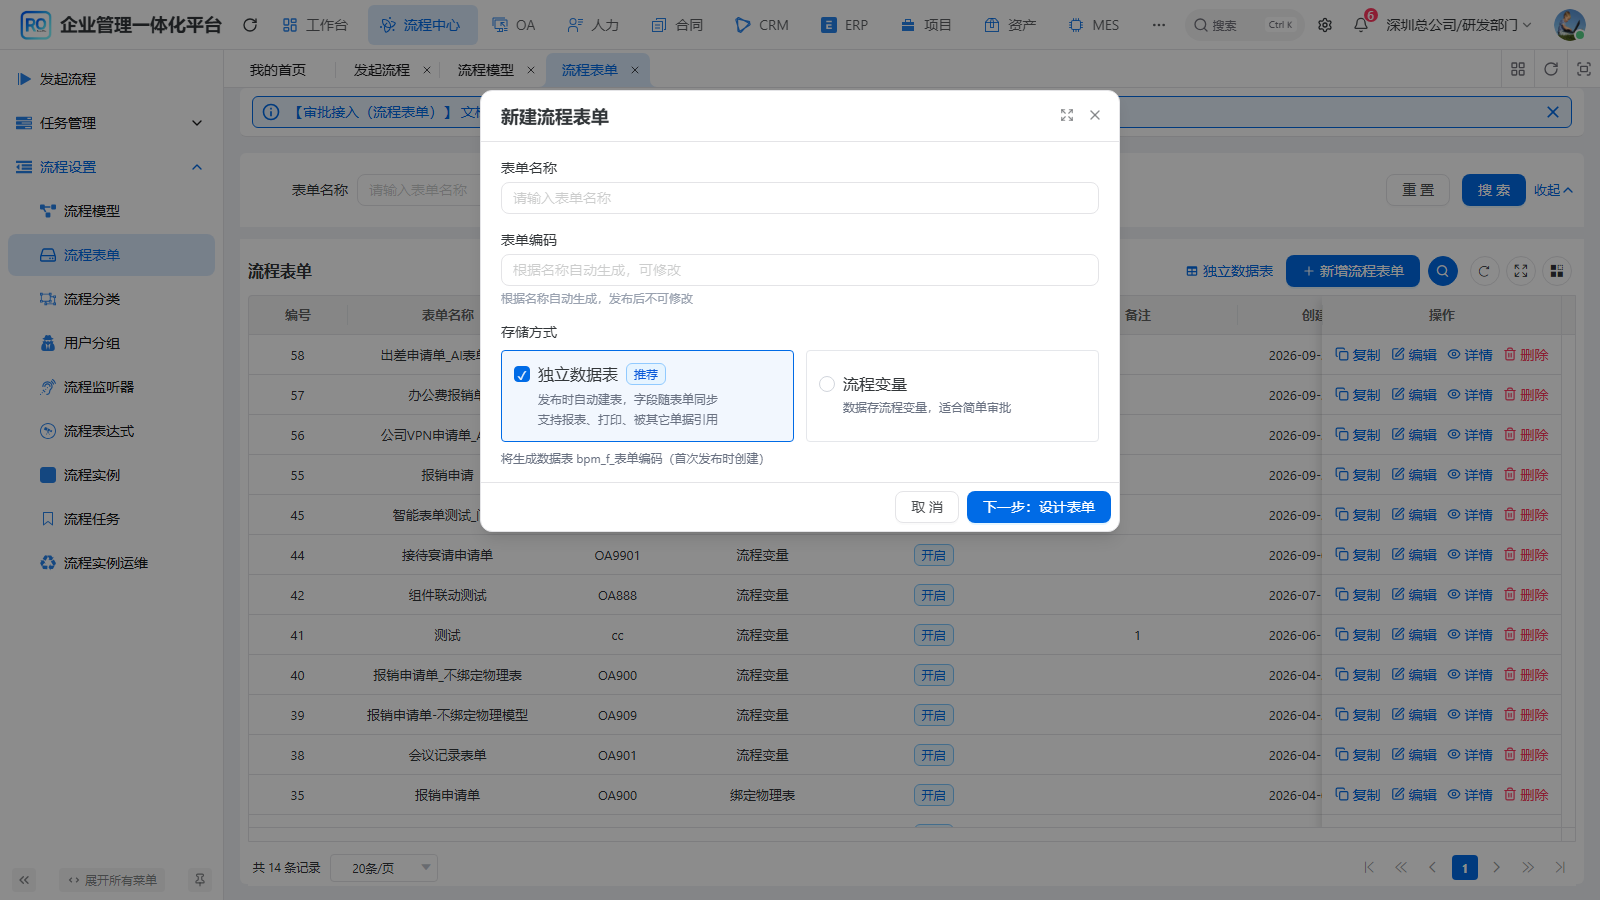Image resolution: width=1600 pixels, height=900 pixels.
Task: Close the 新建流程表单 dialog
Action: pyautogui.click(x=1095, y=116)
